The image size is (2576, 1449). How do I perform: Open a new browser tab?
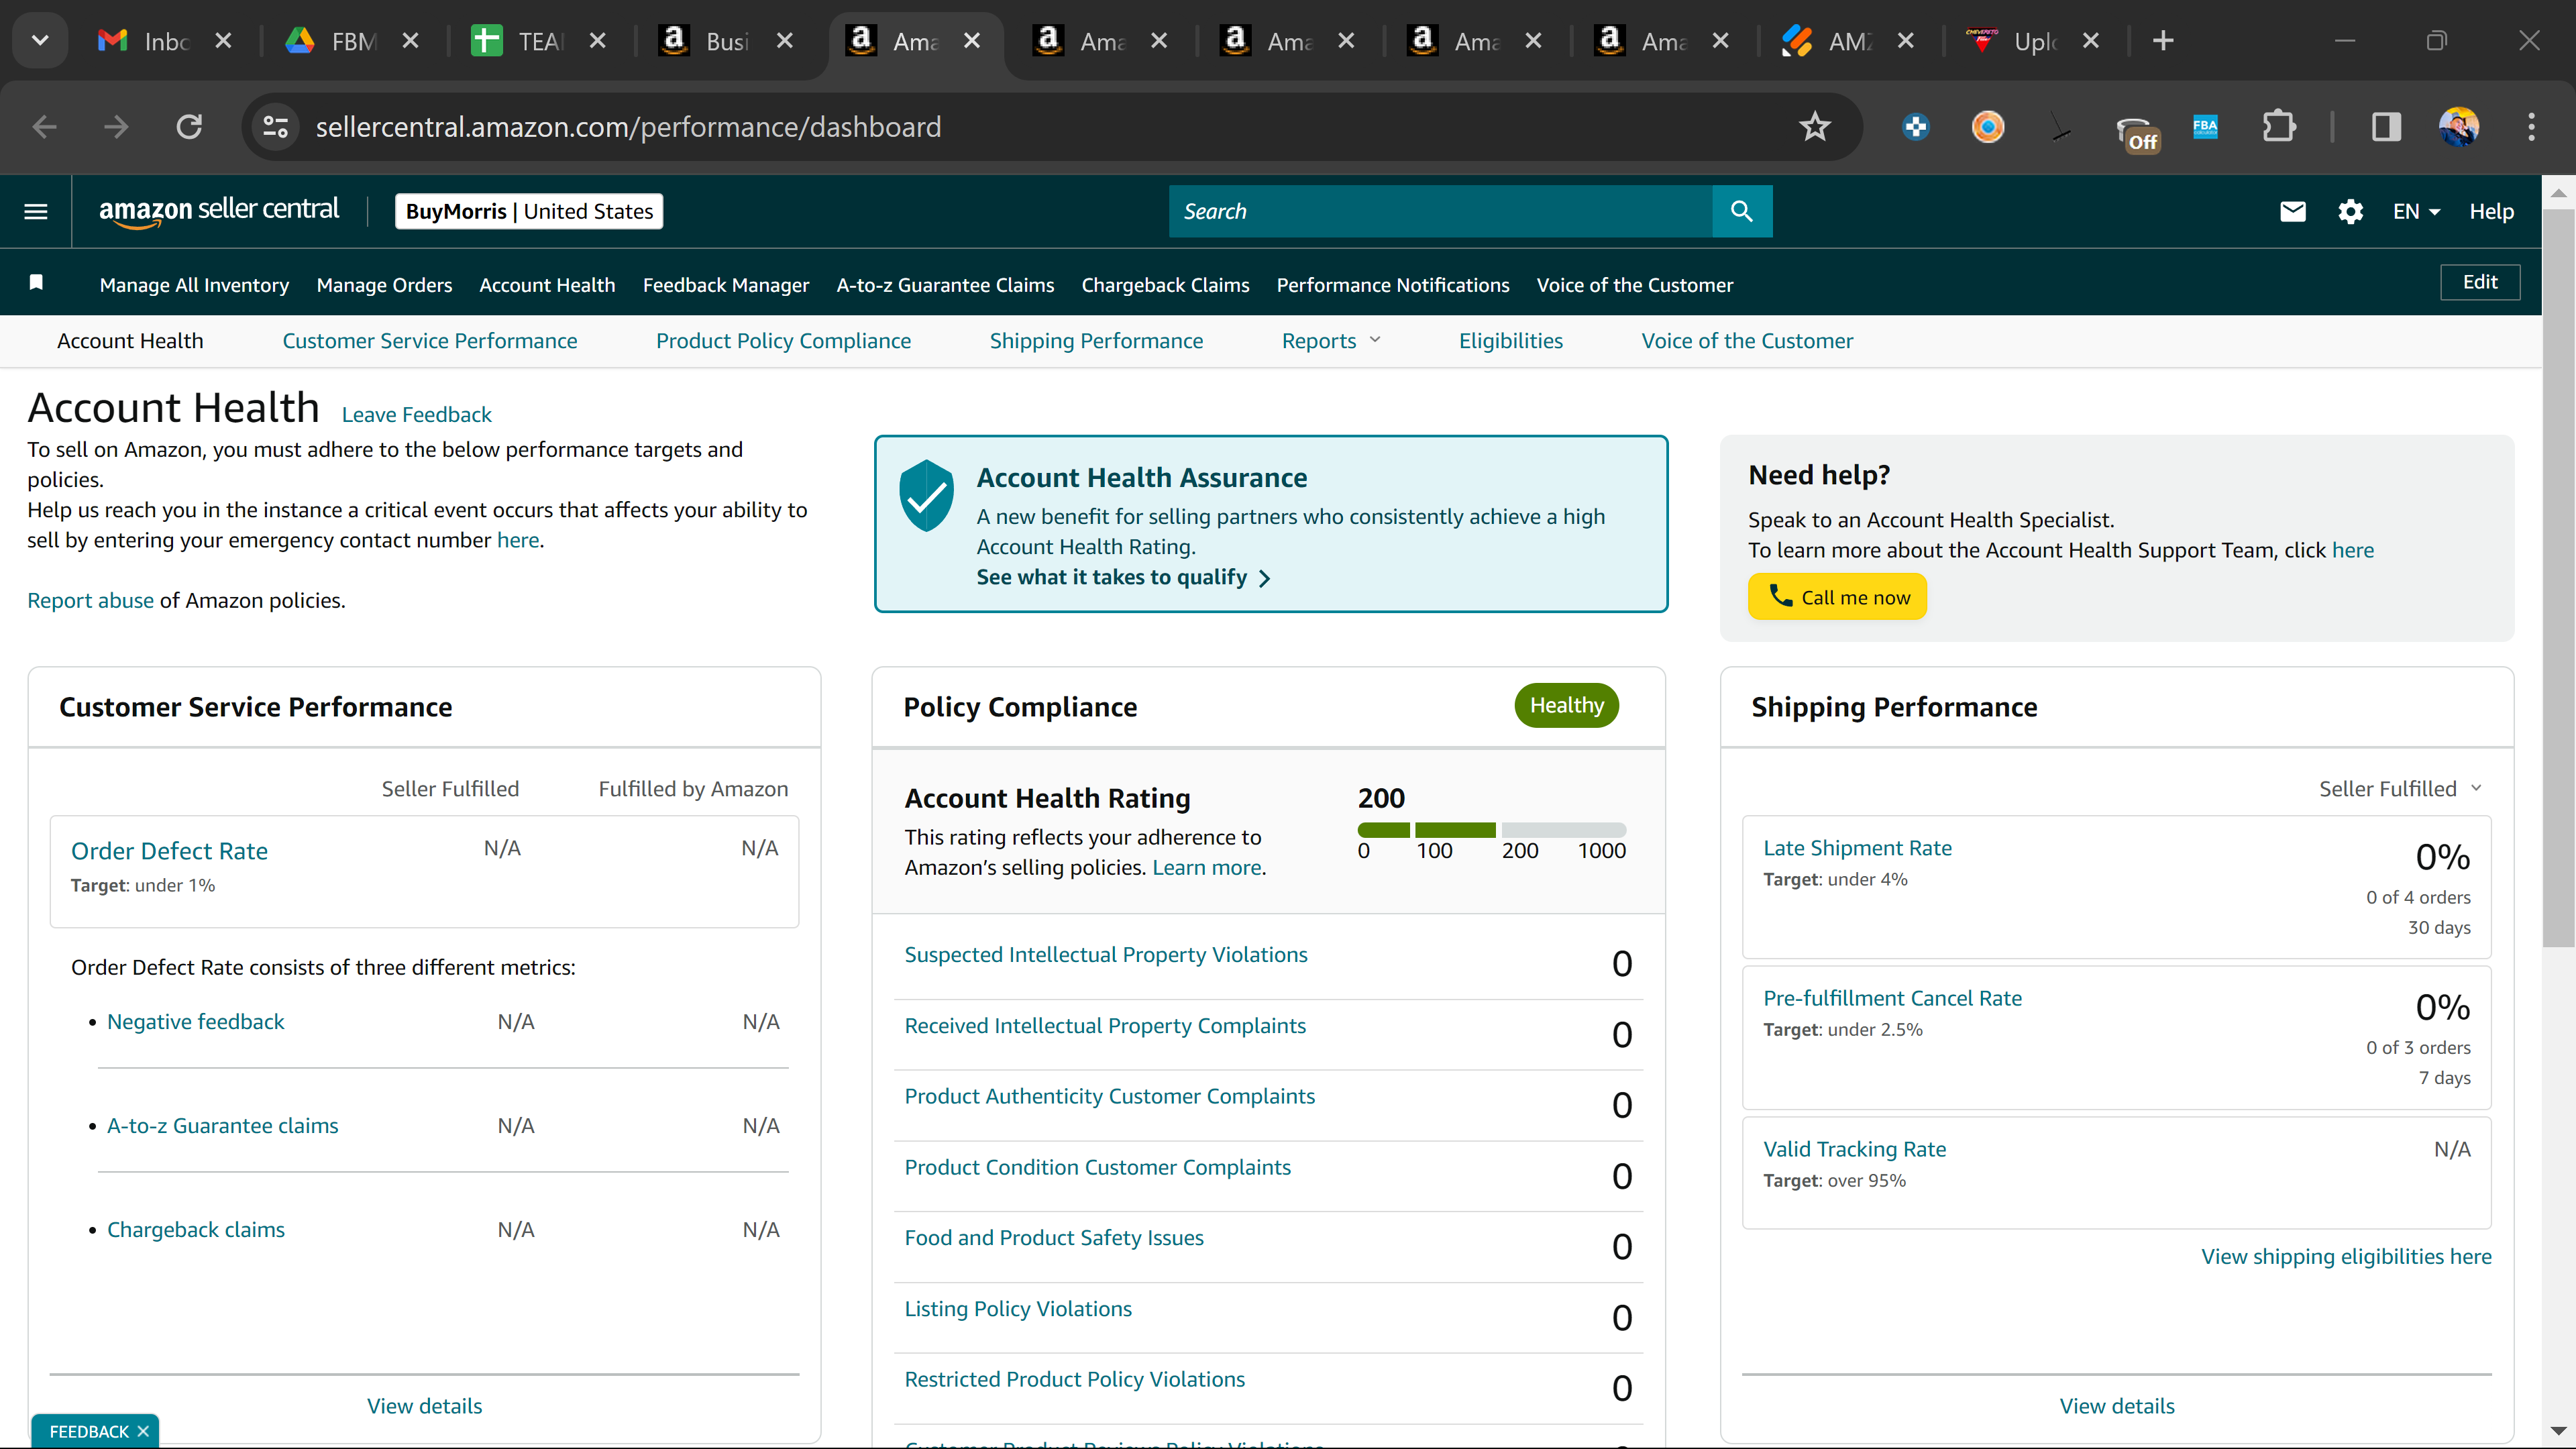(2163, 41)
